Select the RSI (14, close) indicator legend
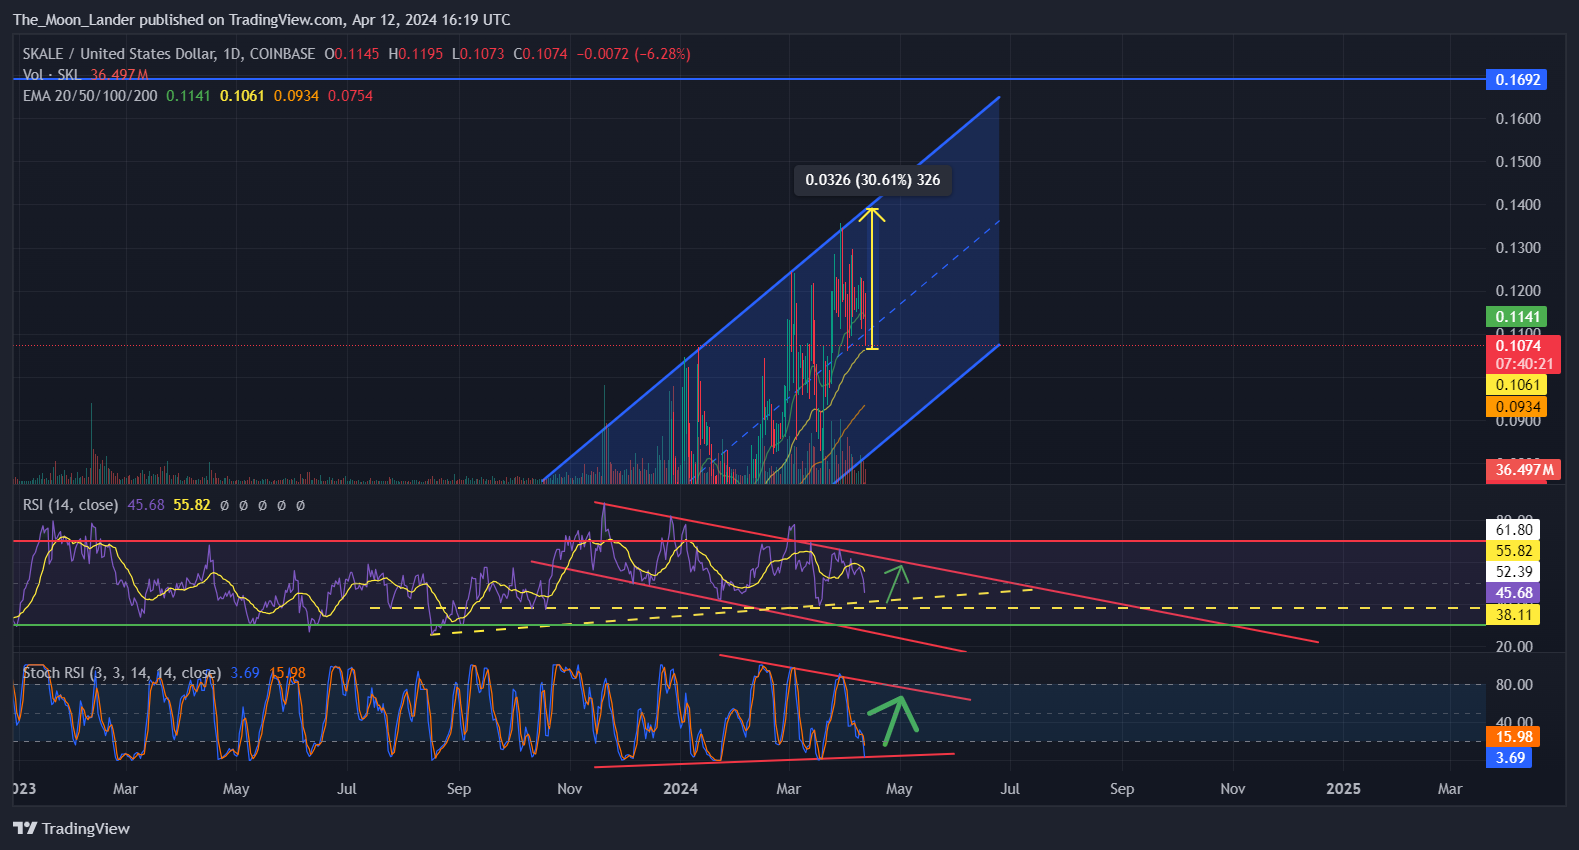 tap(70, 505)
